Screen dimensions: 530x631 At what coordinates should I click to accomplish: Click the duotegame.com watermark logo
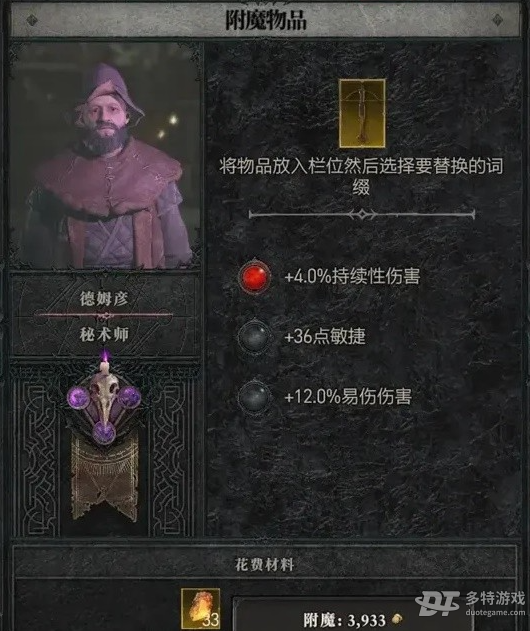[471, 604]
